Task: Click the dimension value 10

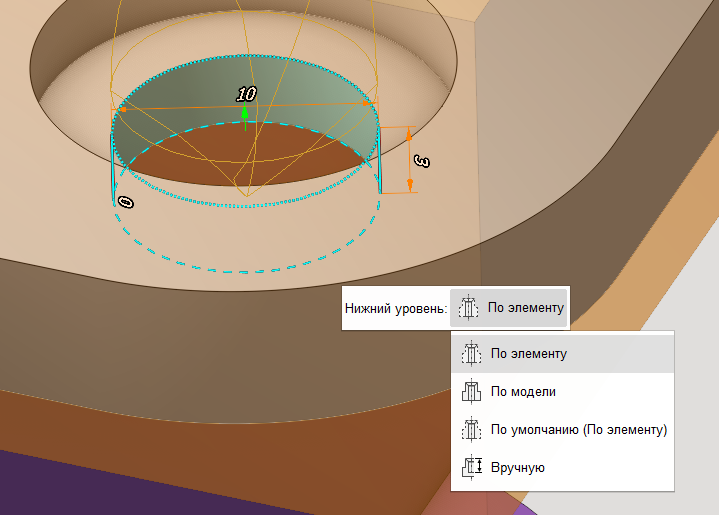Action: coord(246,94)
